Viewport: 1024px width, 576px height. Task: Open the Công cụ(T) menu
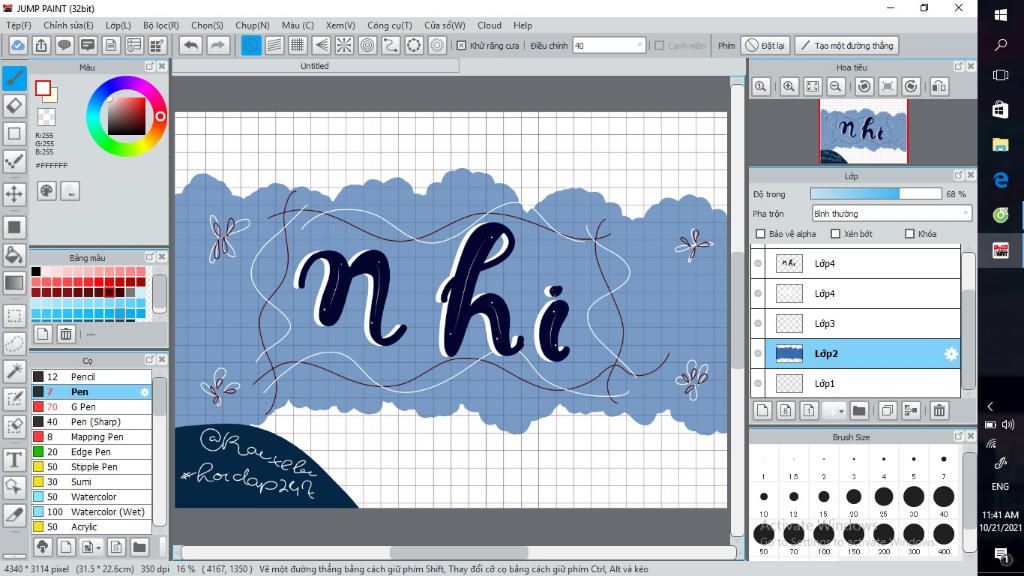[389, 25]
